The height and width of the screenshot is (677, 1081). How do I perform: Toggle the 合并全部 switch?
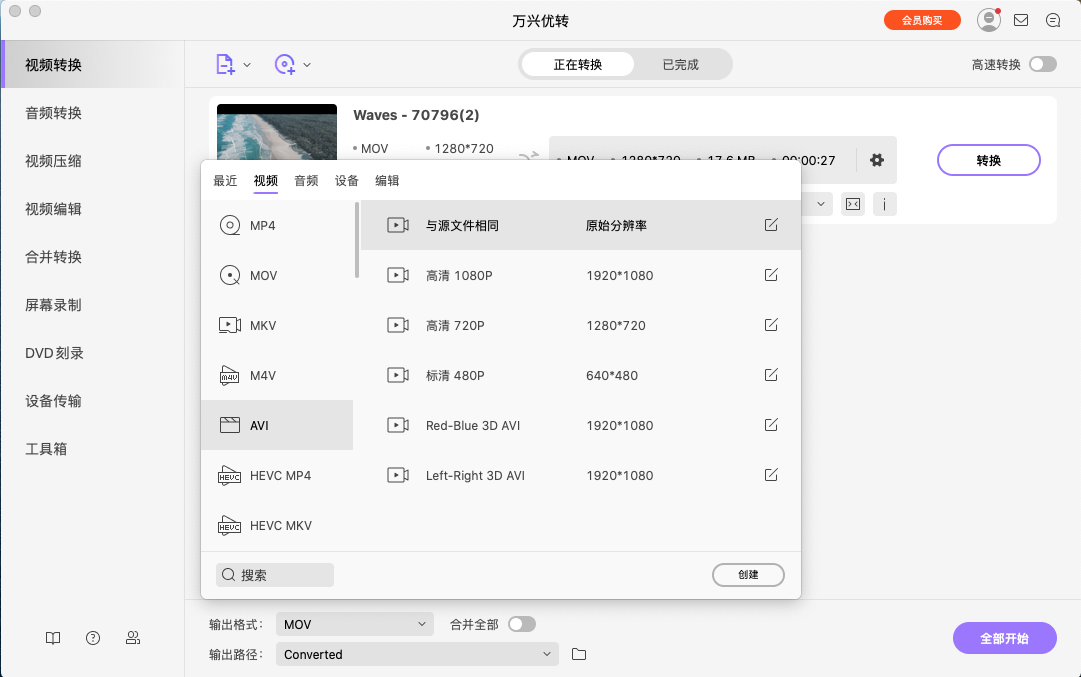(x=521, y=622)
